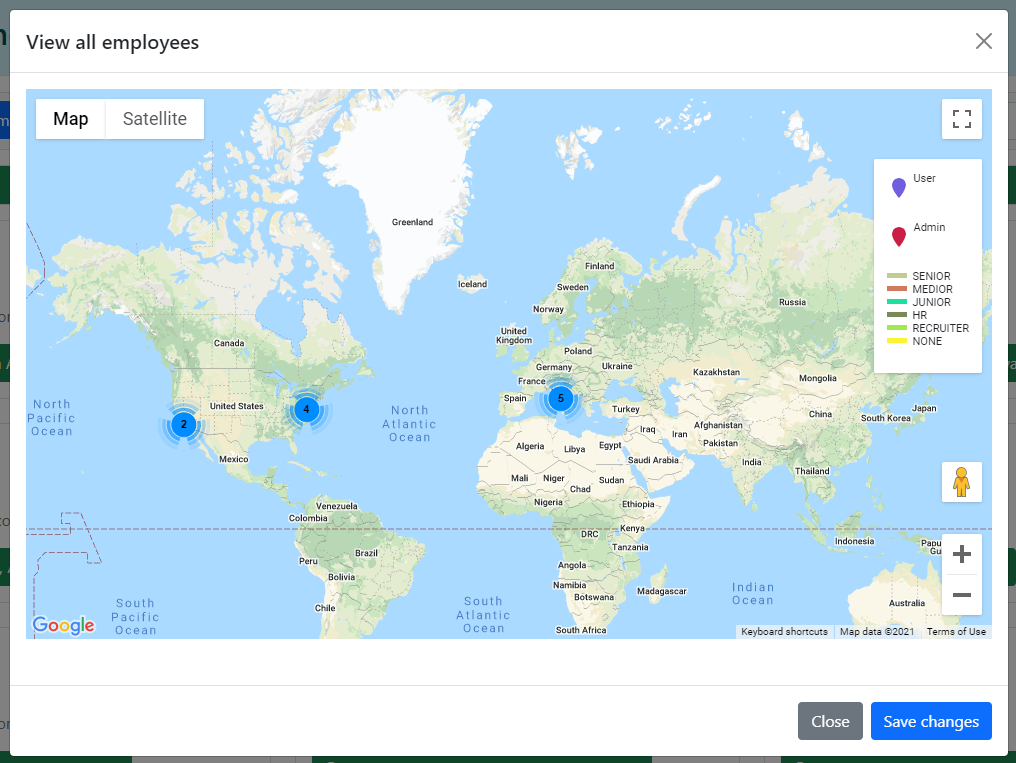Click the North Atlantic Ocean label
1016x763 pixels.
409,424
